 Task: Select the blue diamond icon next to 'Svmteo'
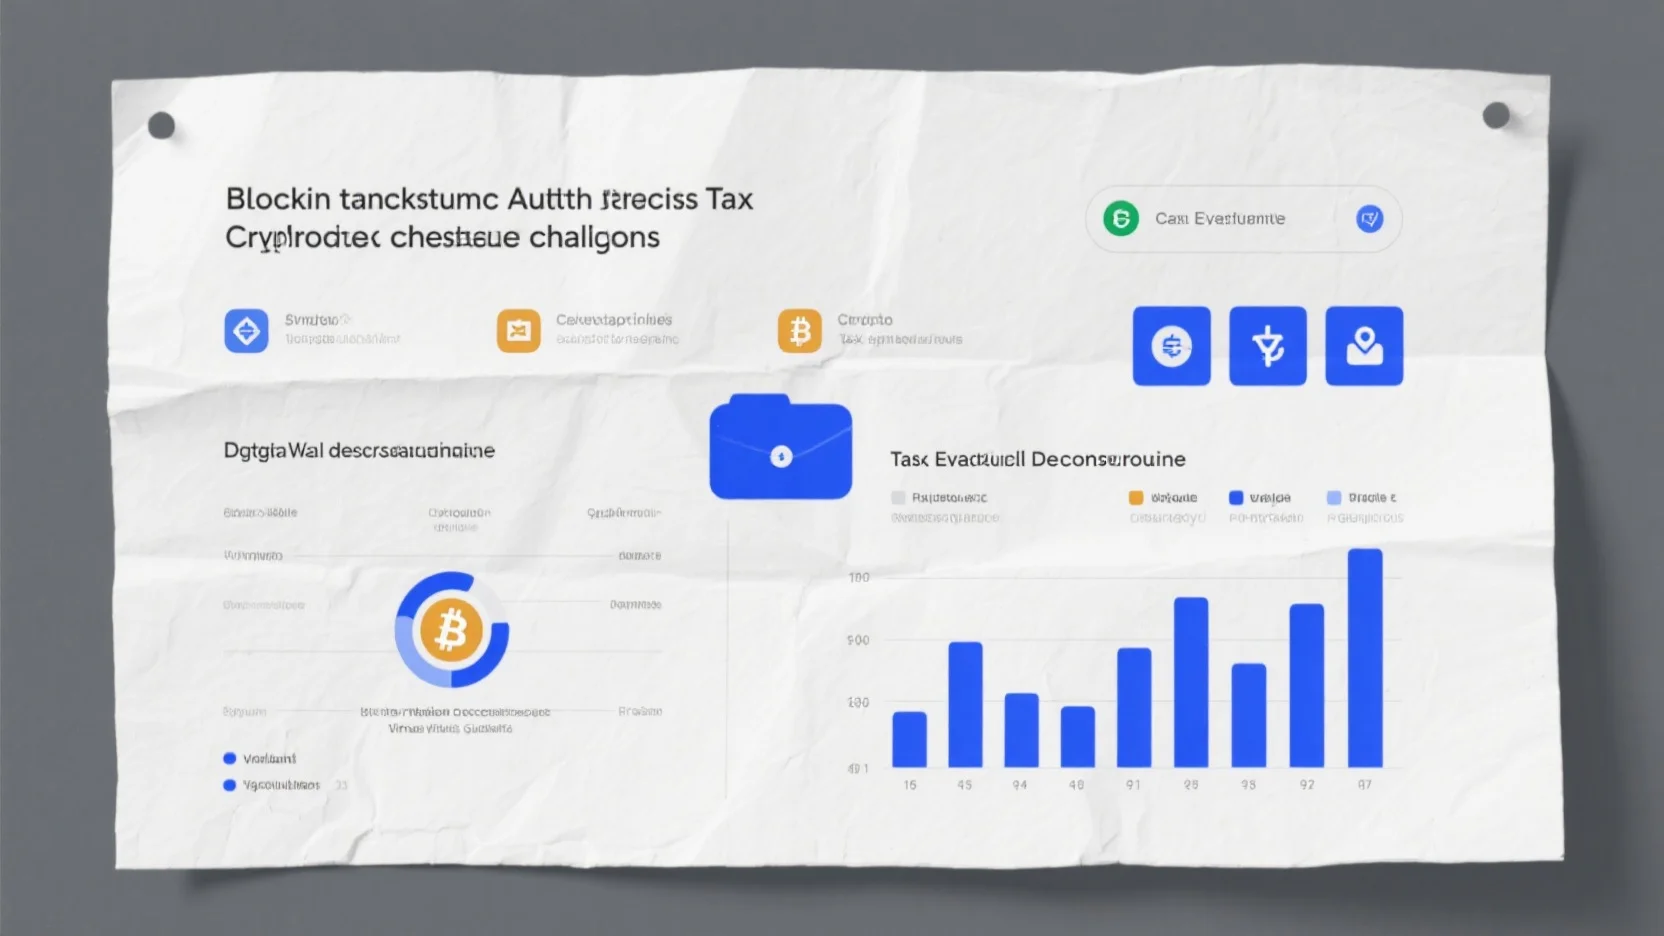click(246, 331)
